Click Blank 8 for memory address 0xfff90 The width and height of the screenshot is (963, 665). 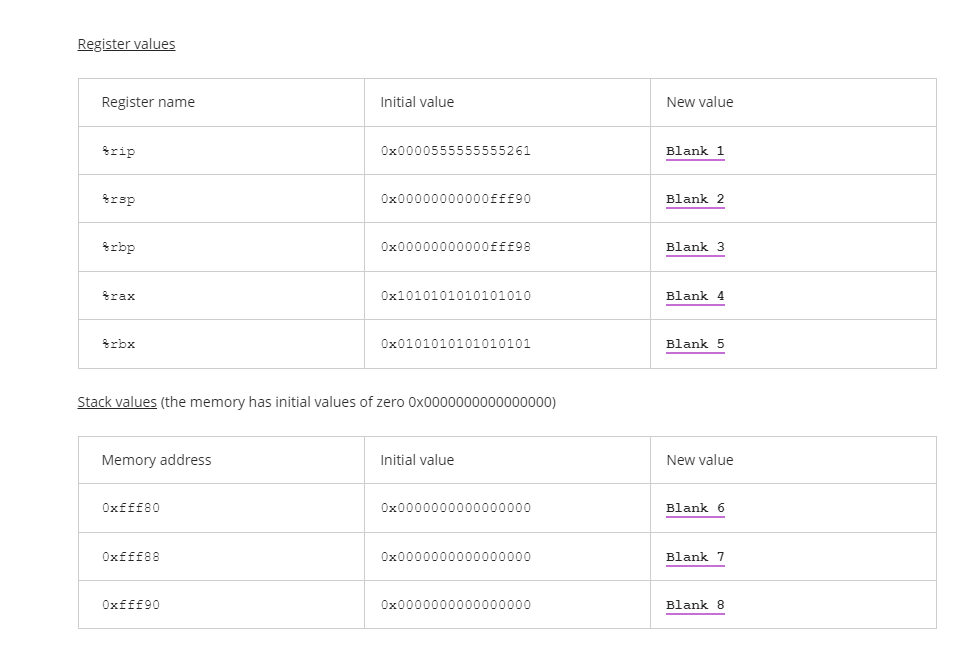694,604
